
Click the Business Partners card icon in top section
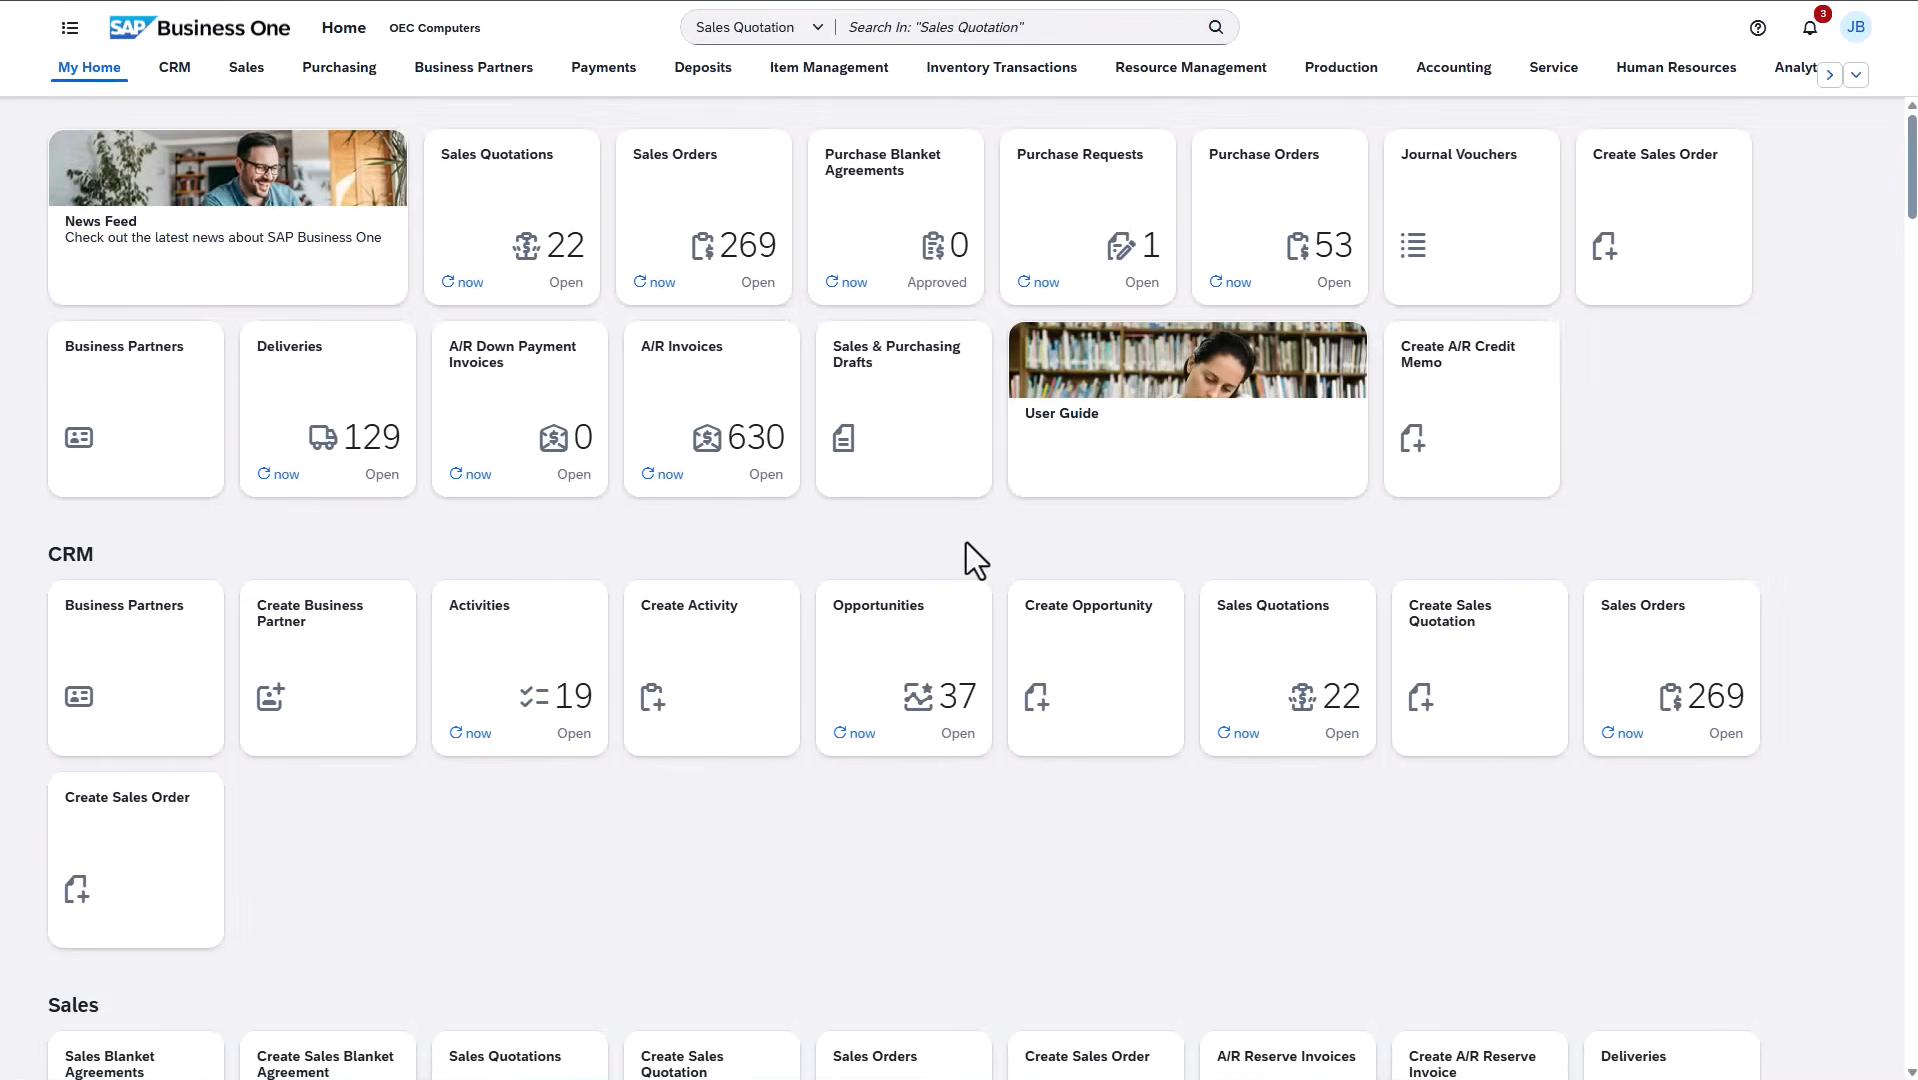pyautogui.click(x=79, y=437)
